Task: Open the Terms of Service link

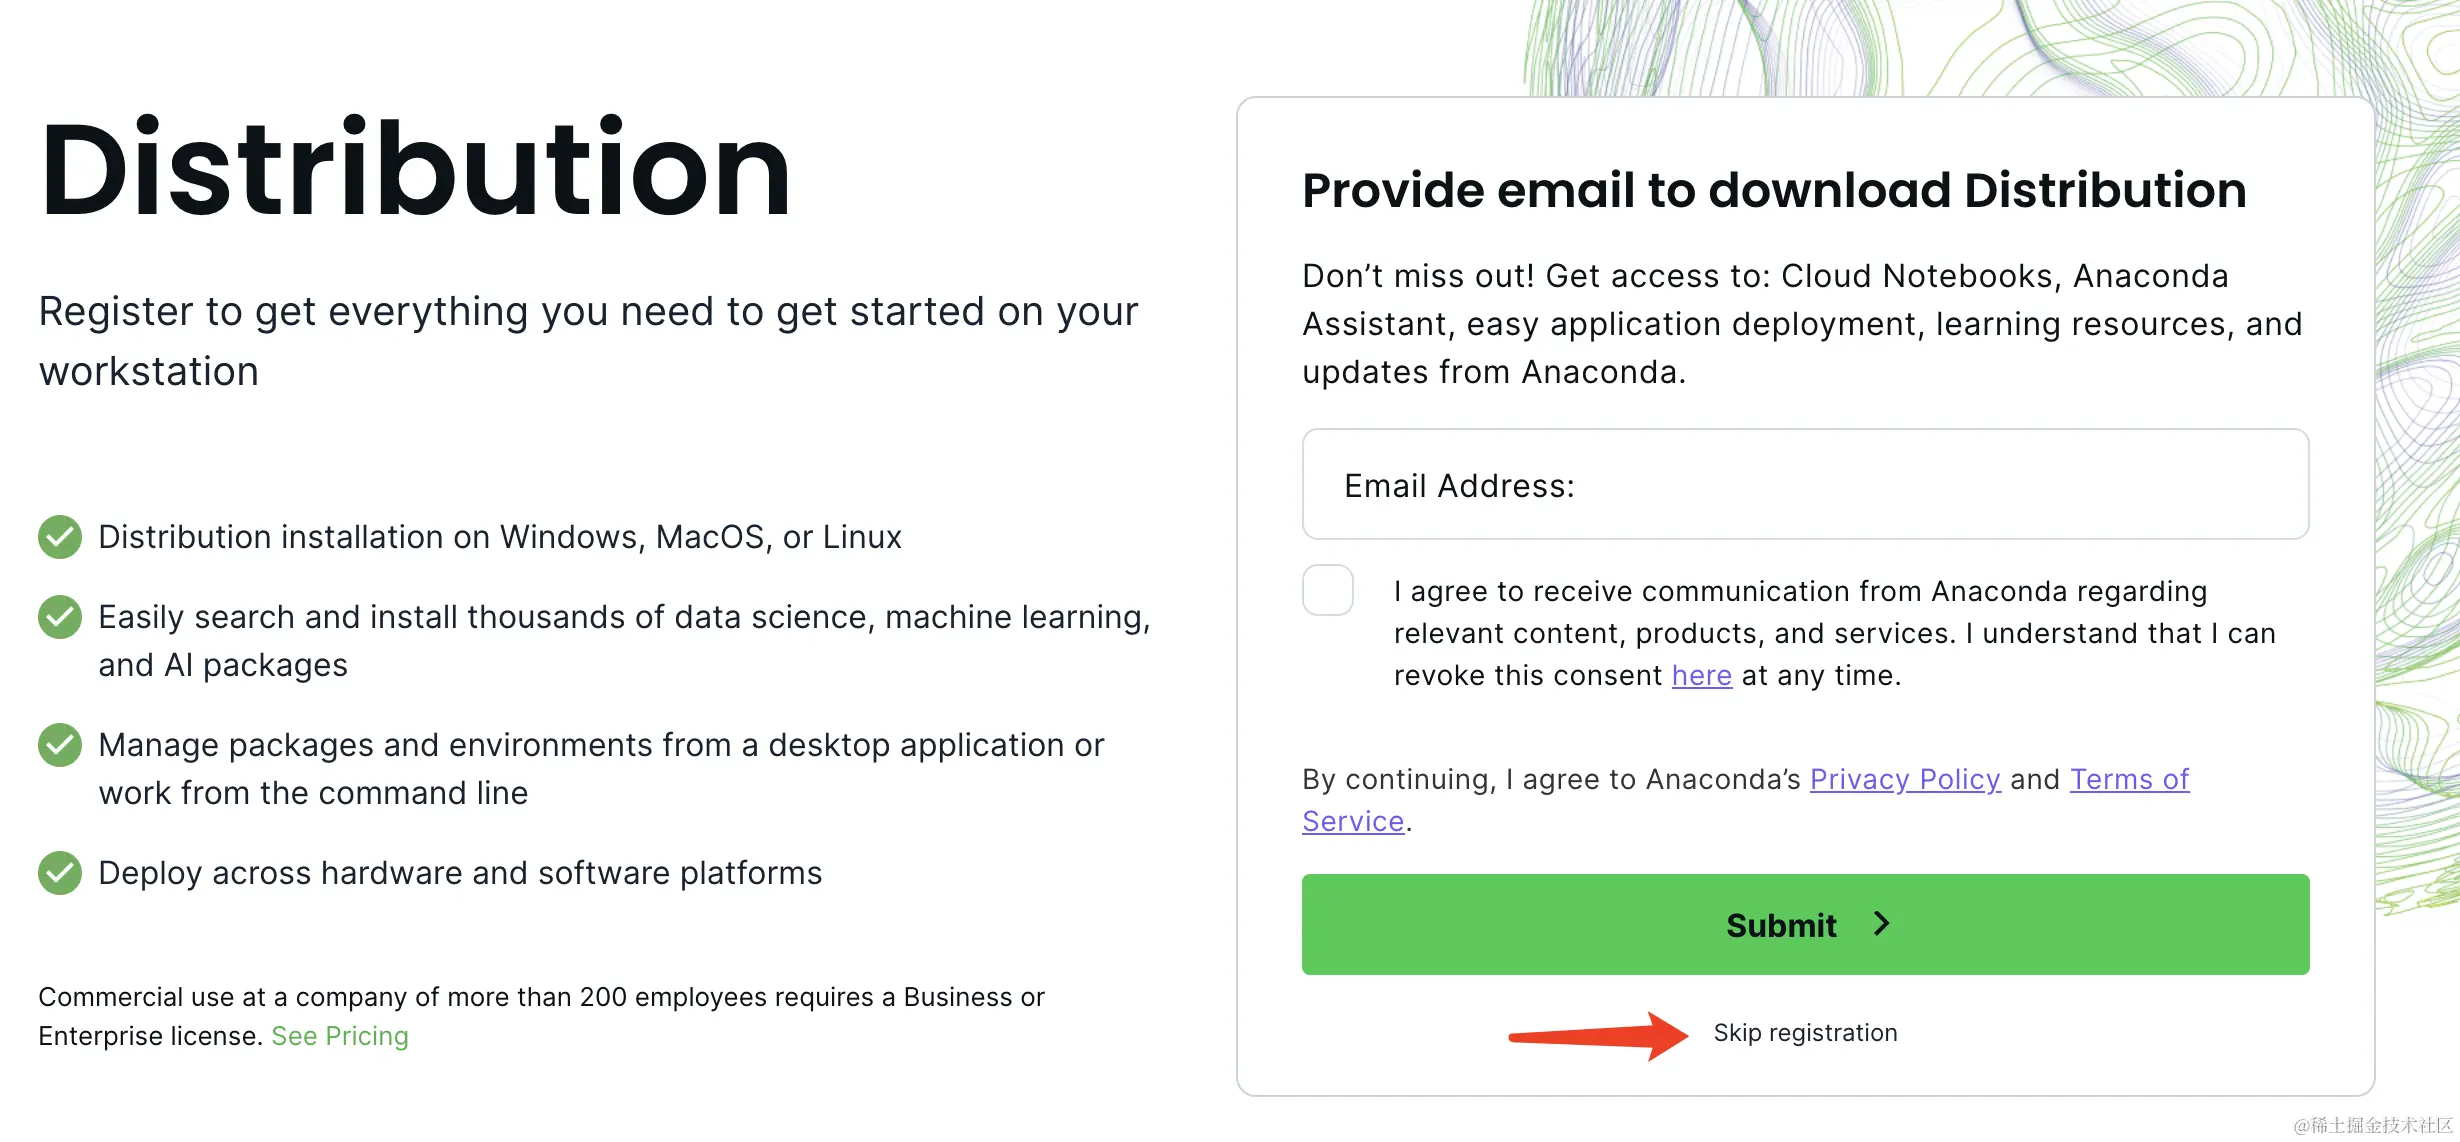Action: (2129, 779)
